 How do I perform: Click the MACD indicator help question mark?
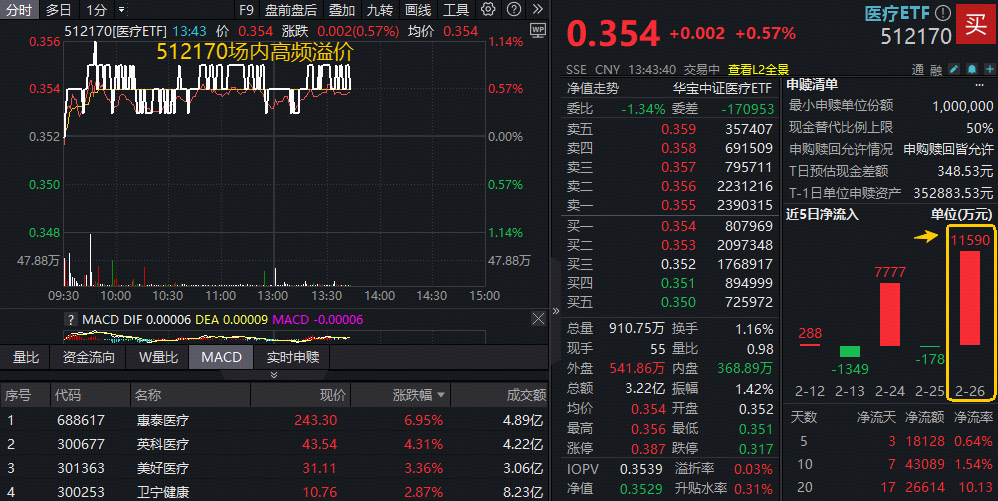coord(70,319)
